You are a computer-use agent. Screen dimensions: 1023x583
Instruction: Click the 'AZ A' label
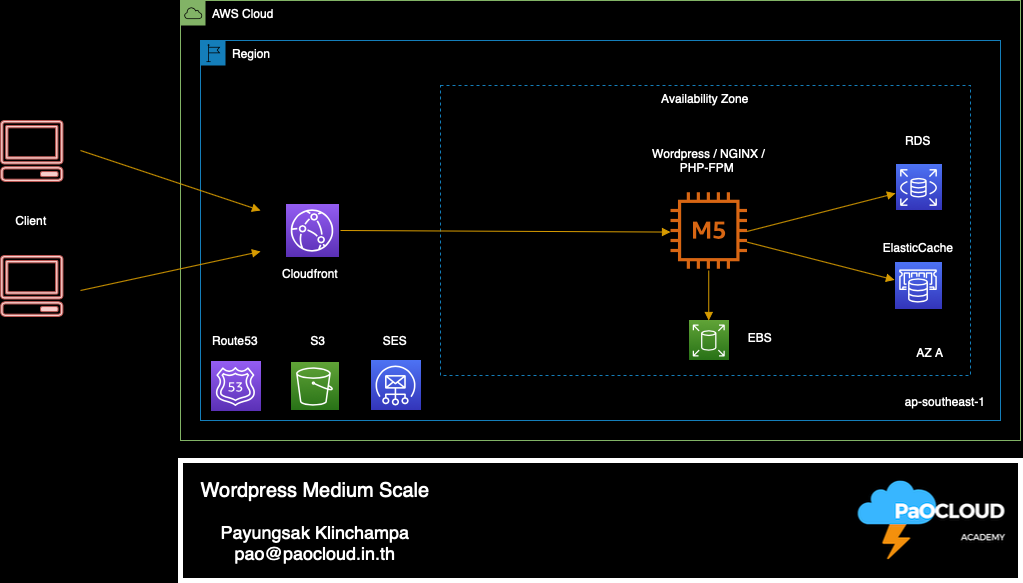[x=929, y=353]
